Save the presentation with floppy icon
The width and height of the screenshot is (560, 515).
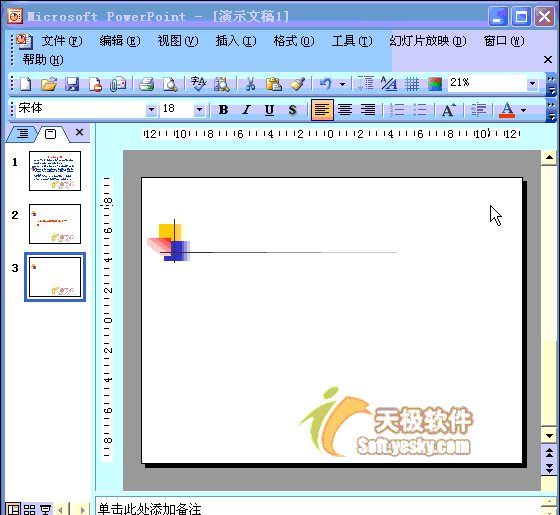[x=72, y=84]
